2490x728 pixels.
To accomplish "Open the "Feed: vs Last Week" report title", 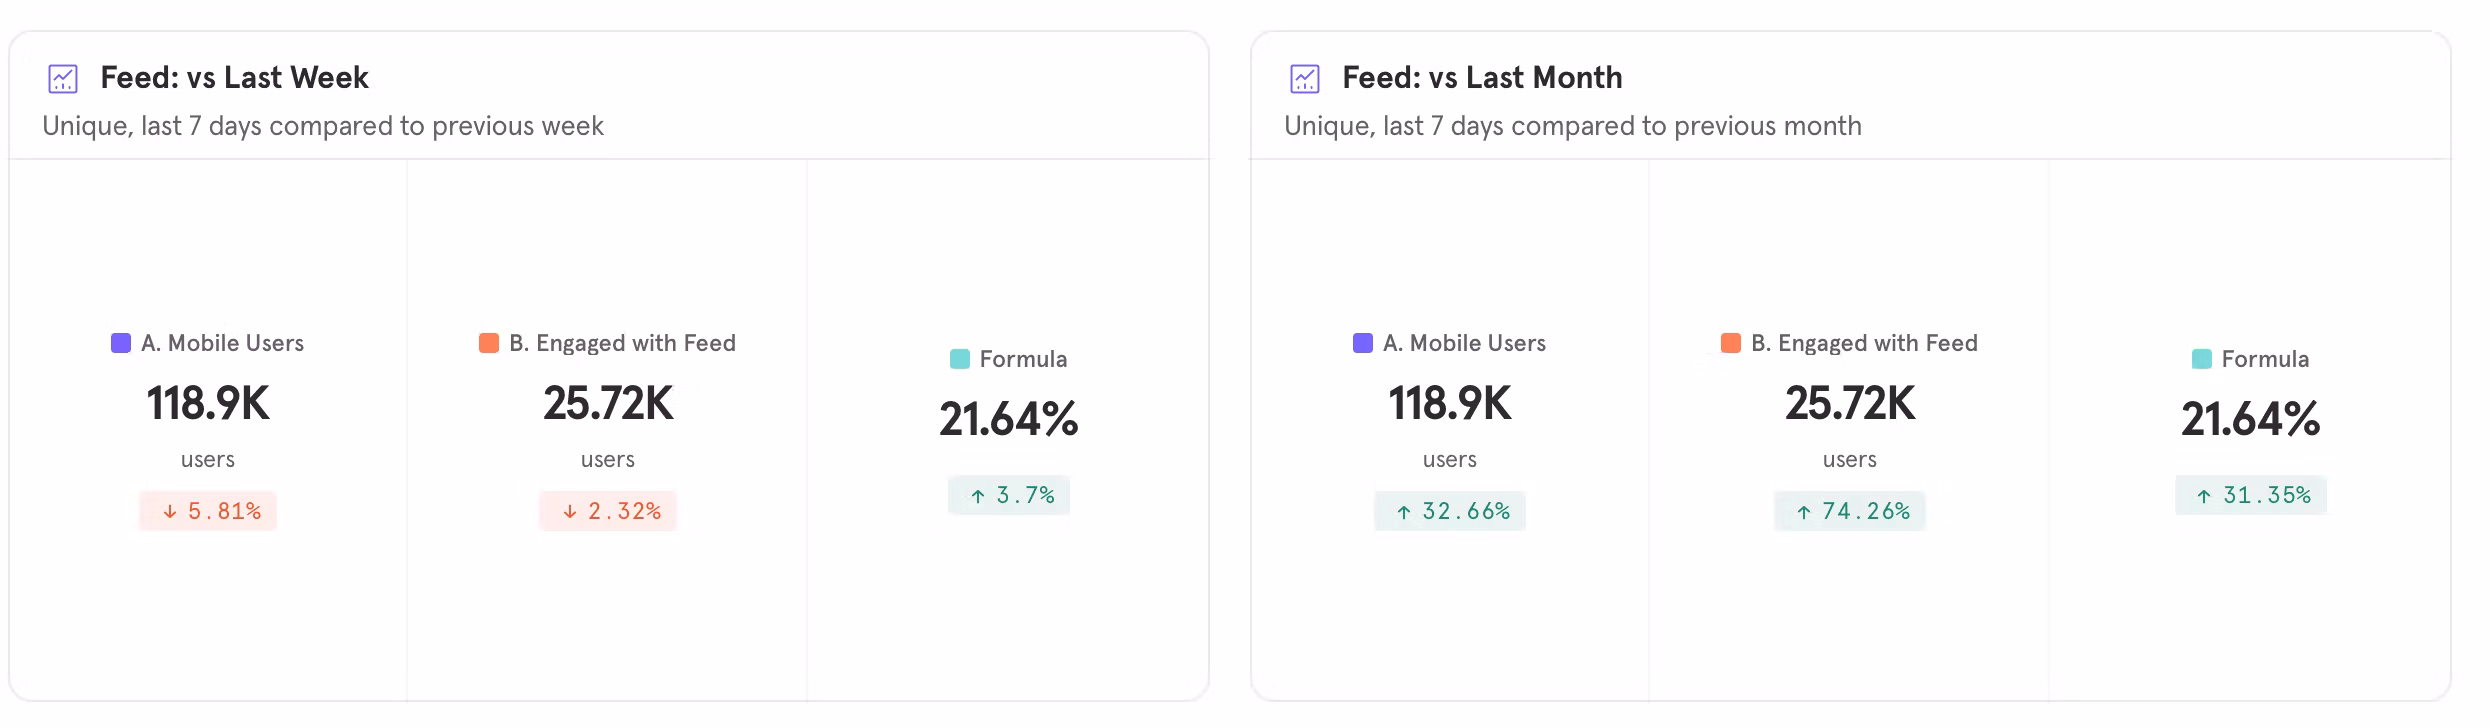I will [x=234, y=78].
